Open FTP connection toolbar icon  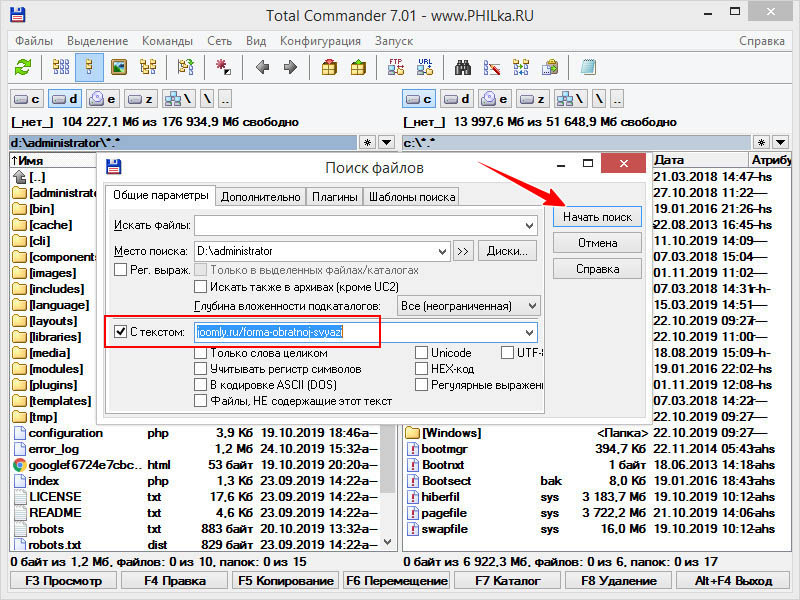(x=396, y=67)
